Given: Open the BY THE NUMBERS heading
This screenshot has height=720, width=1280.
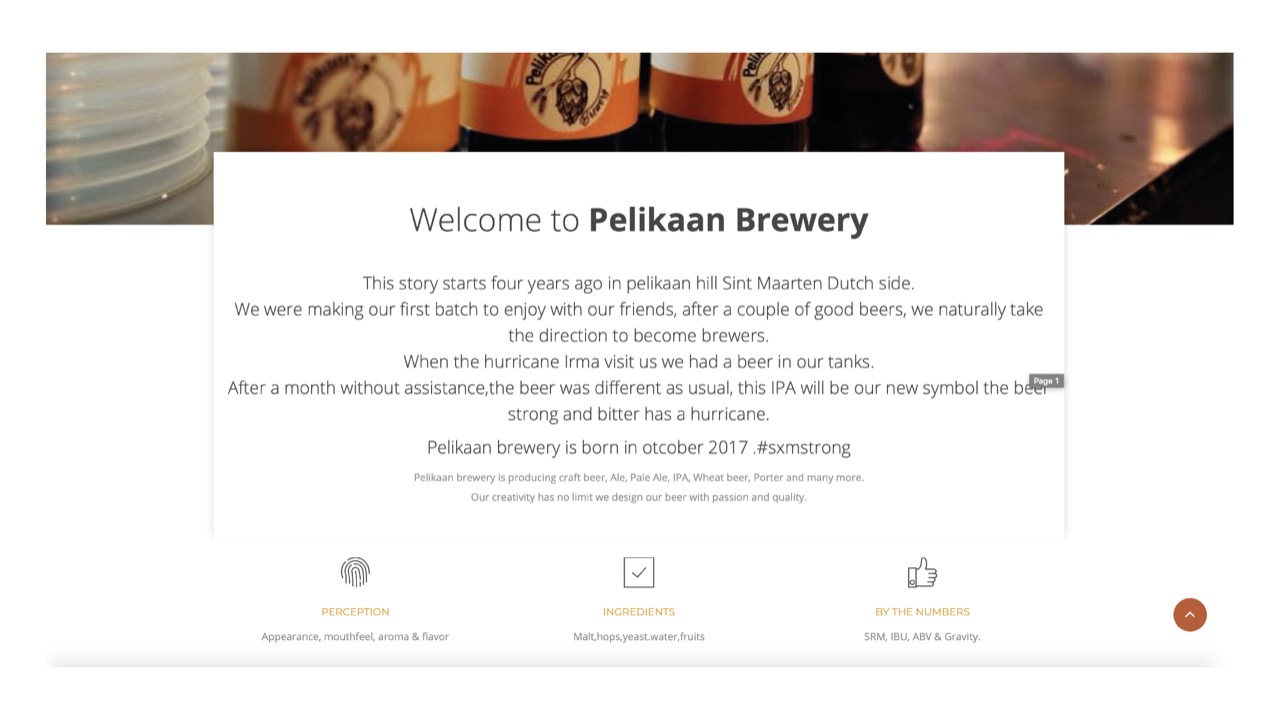Looking at the screenshot, I should tap(922, 612).
